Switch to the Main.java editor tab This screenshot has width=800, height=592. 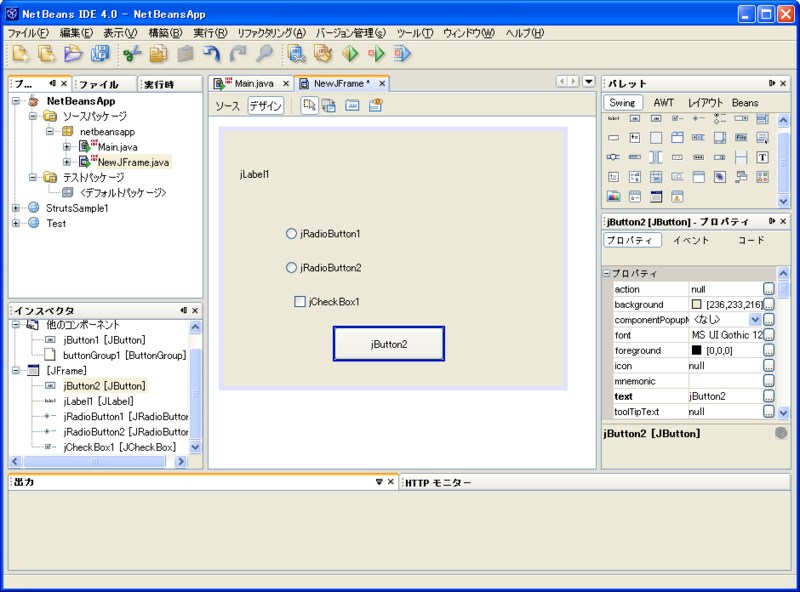253,83
